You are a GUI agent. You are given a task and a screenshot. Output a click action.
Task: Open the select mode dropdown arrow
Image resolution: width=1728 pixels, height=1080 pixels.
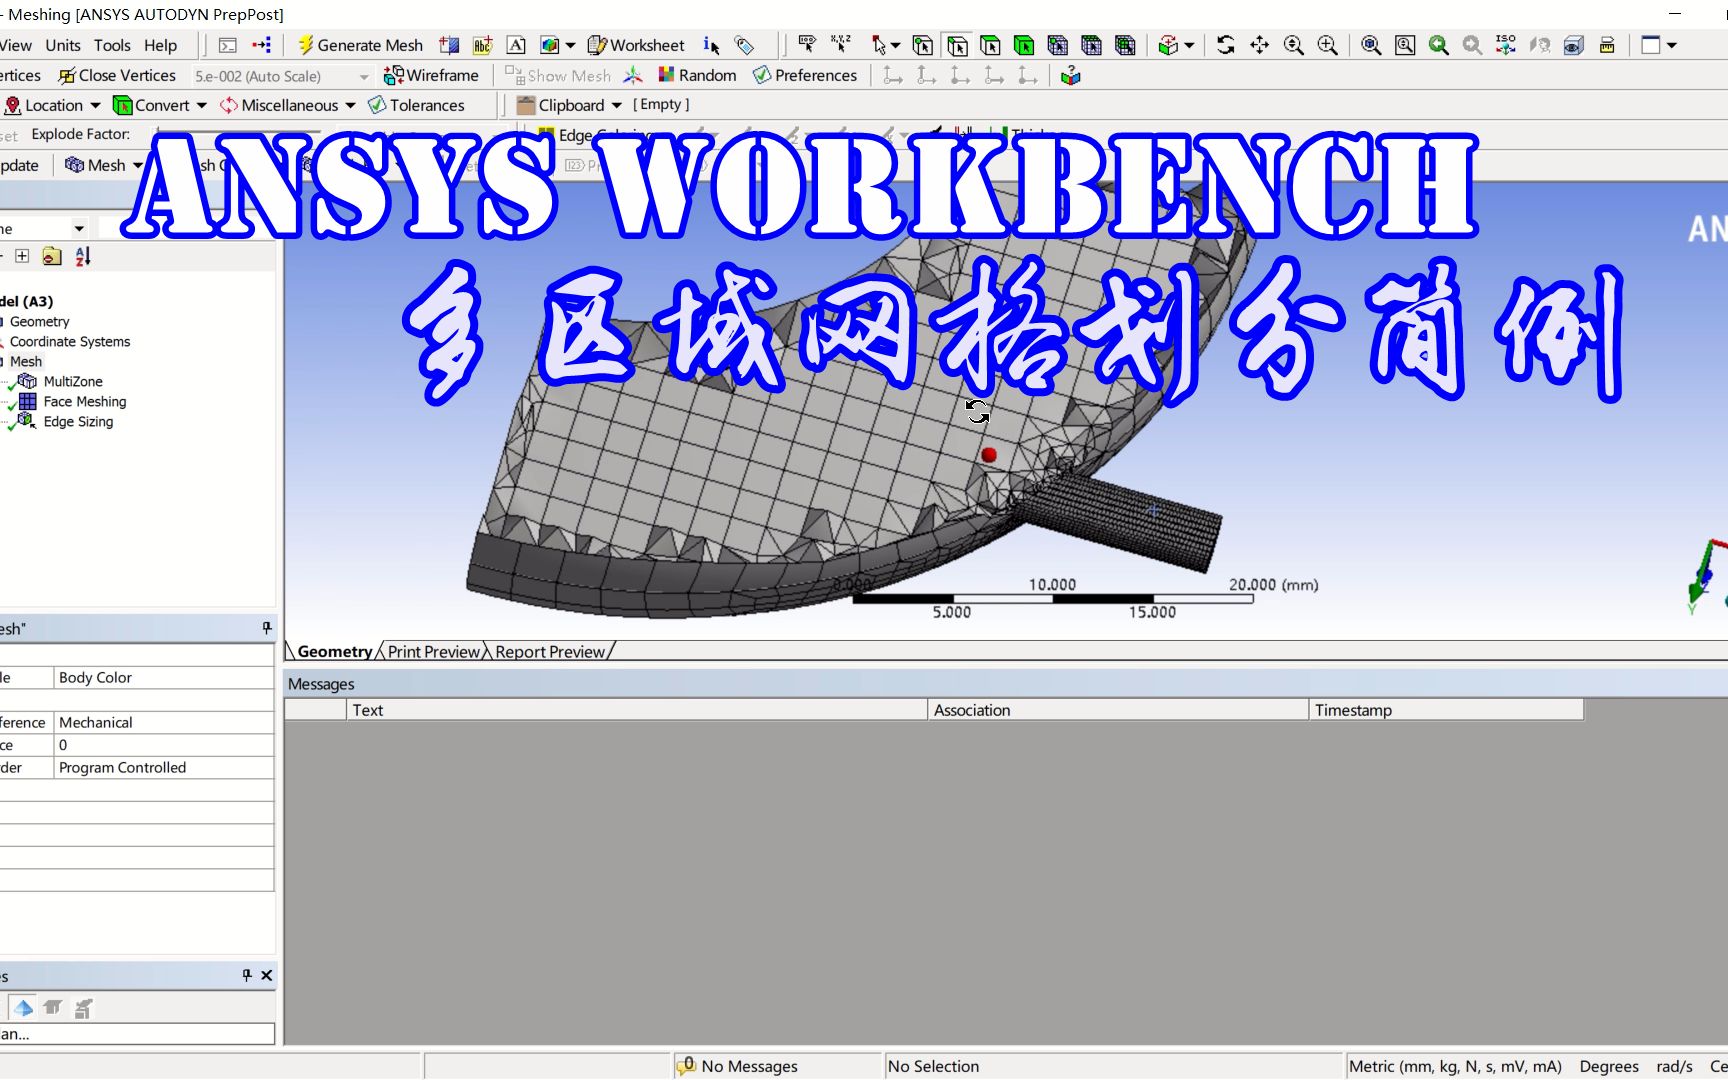click(x=895, y=45)
